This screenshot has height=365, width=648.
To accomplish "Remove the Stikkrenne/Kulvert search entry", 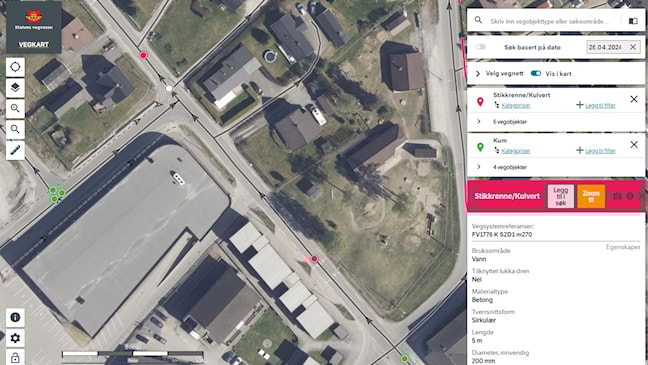I will (634, 99).
